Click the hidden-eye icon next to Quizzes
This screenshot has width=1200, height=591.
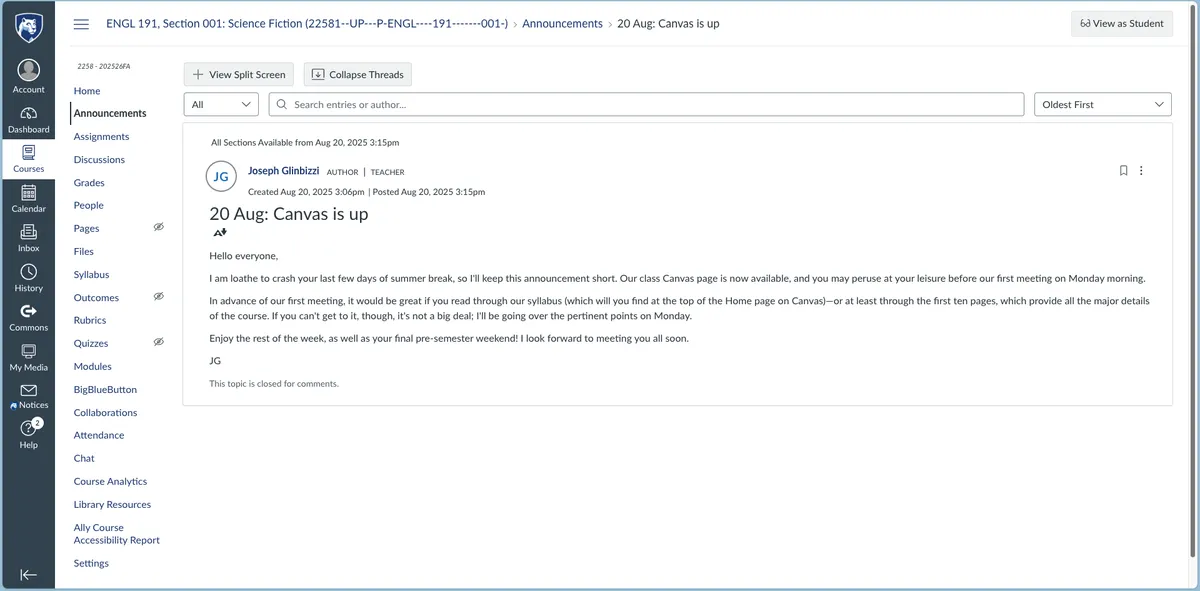(x=158, y=342)
